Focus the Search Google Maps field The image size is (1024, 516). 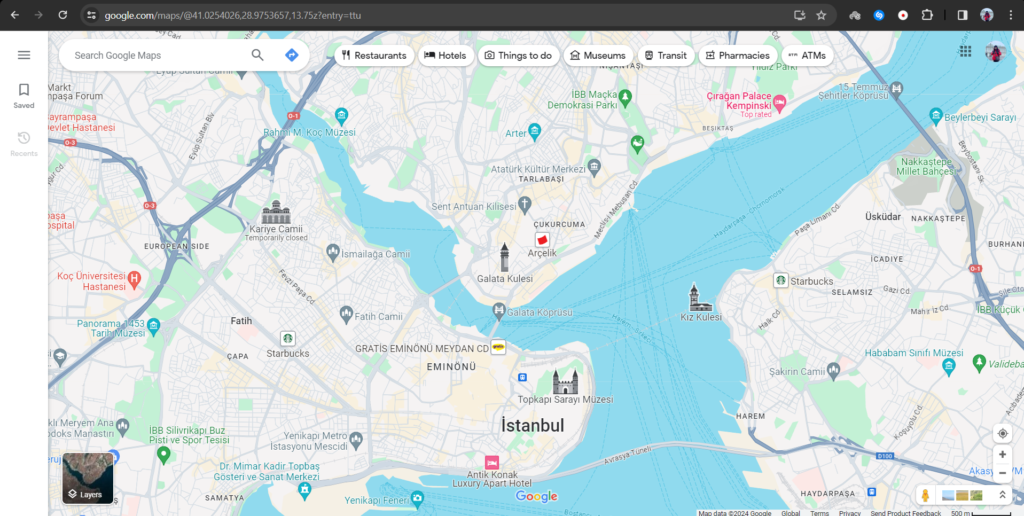pos(157,56)
